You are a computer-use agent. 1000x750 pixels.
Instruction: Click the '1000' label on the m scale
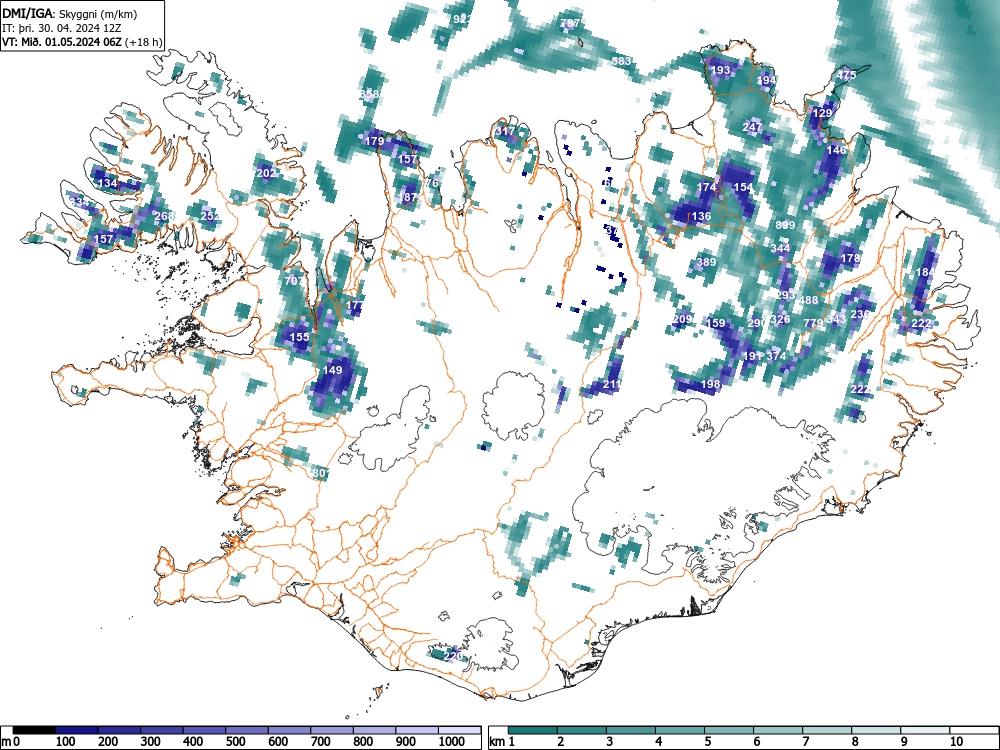coord(451,742)
